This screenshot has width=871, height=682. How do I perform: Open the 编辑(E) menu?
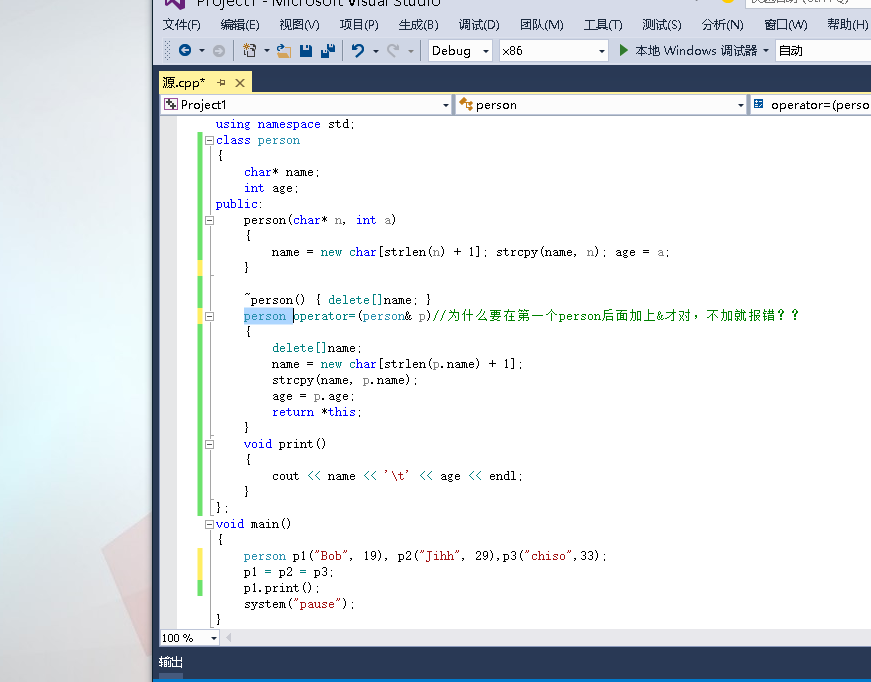tap(240, 24)
